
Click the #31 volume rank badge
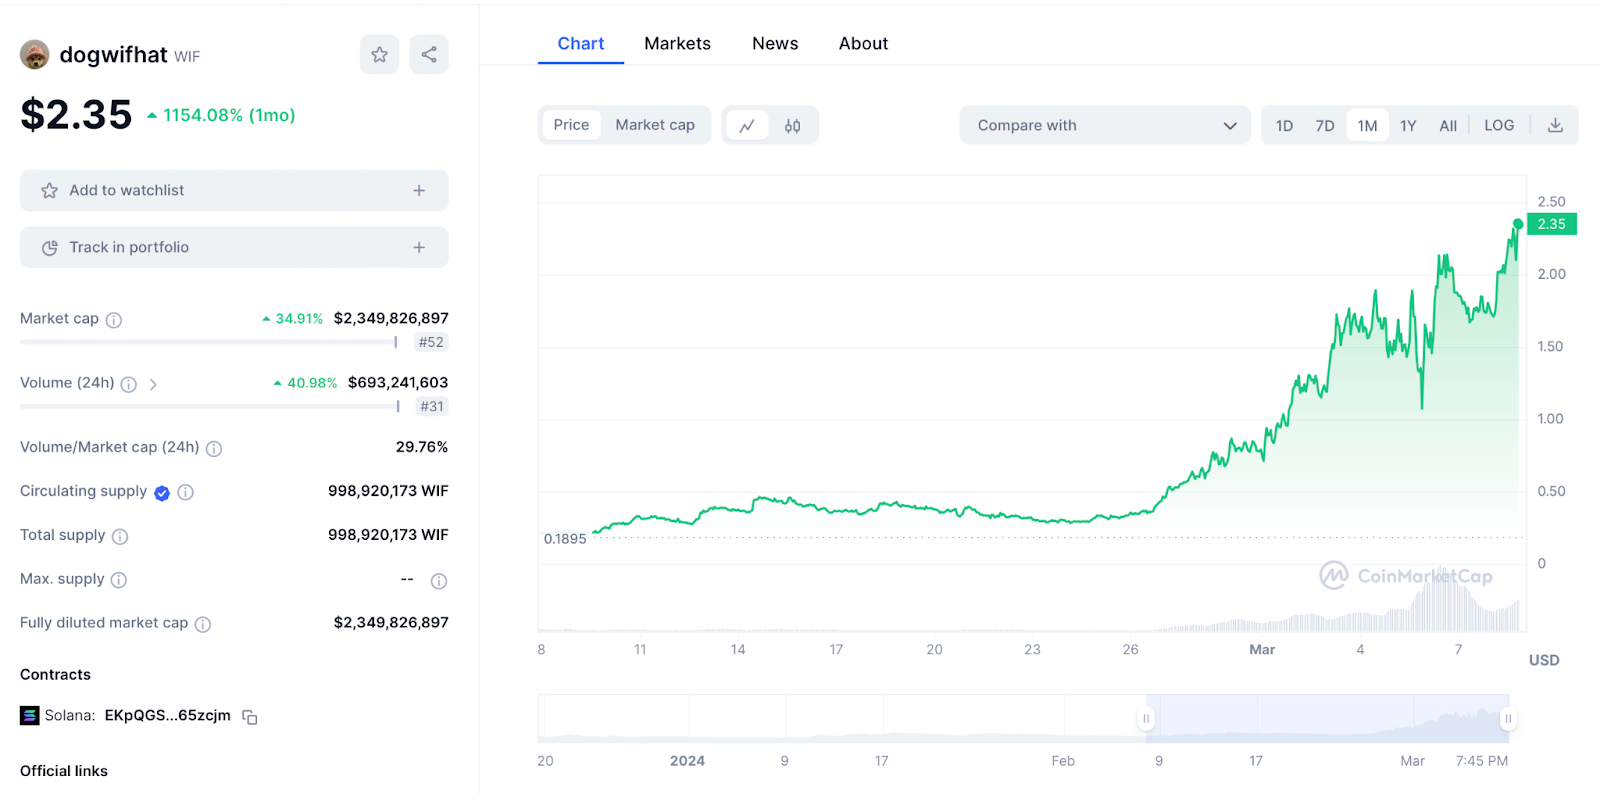tap(432, 406)
